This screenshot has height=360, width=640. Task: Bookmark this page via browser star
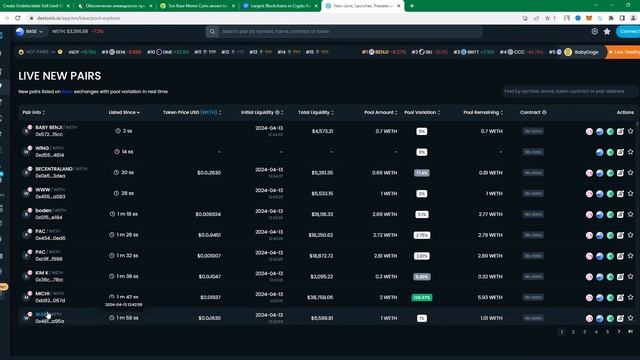coord(547,18)
